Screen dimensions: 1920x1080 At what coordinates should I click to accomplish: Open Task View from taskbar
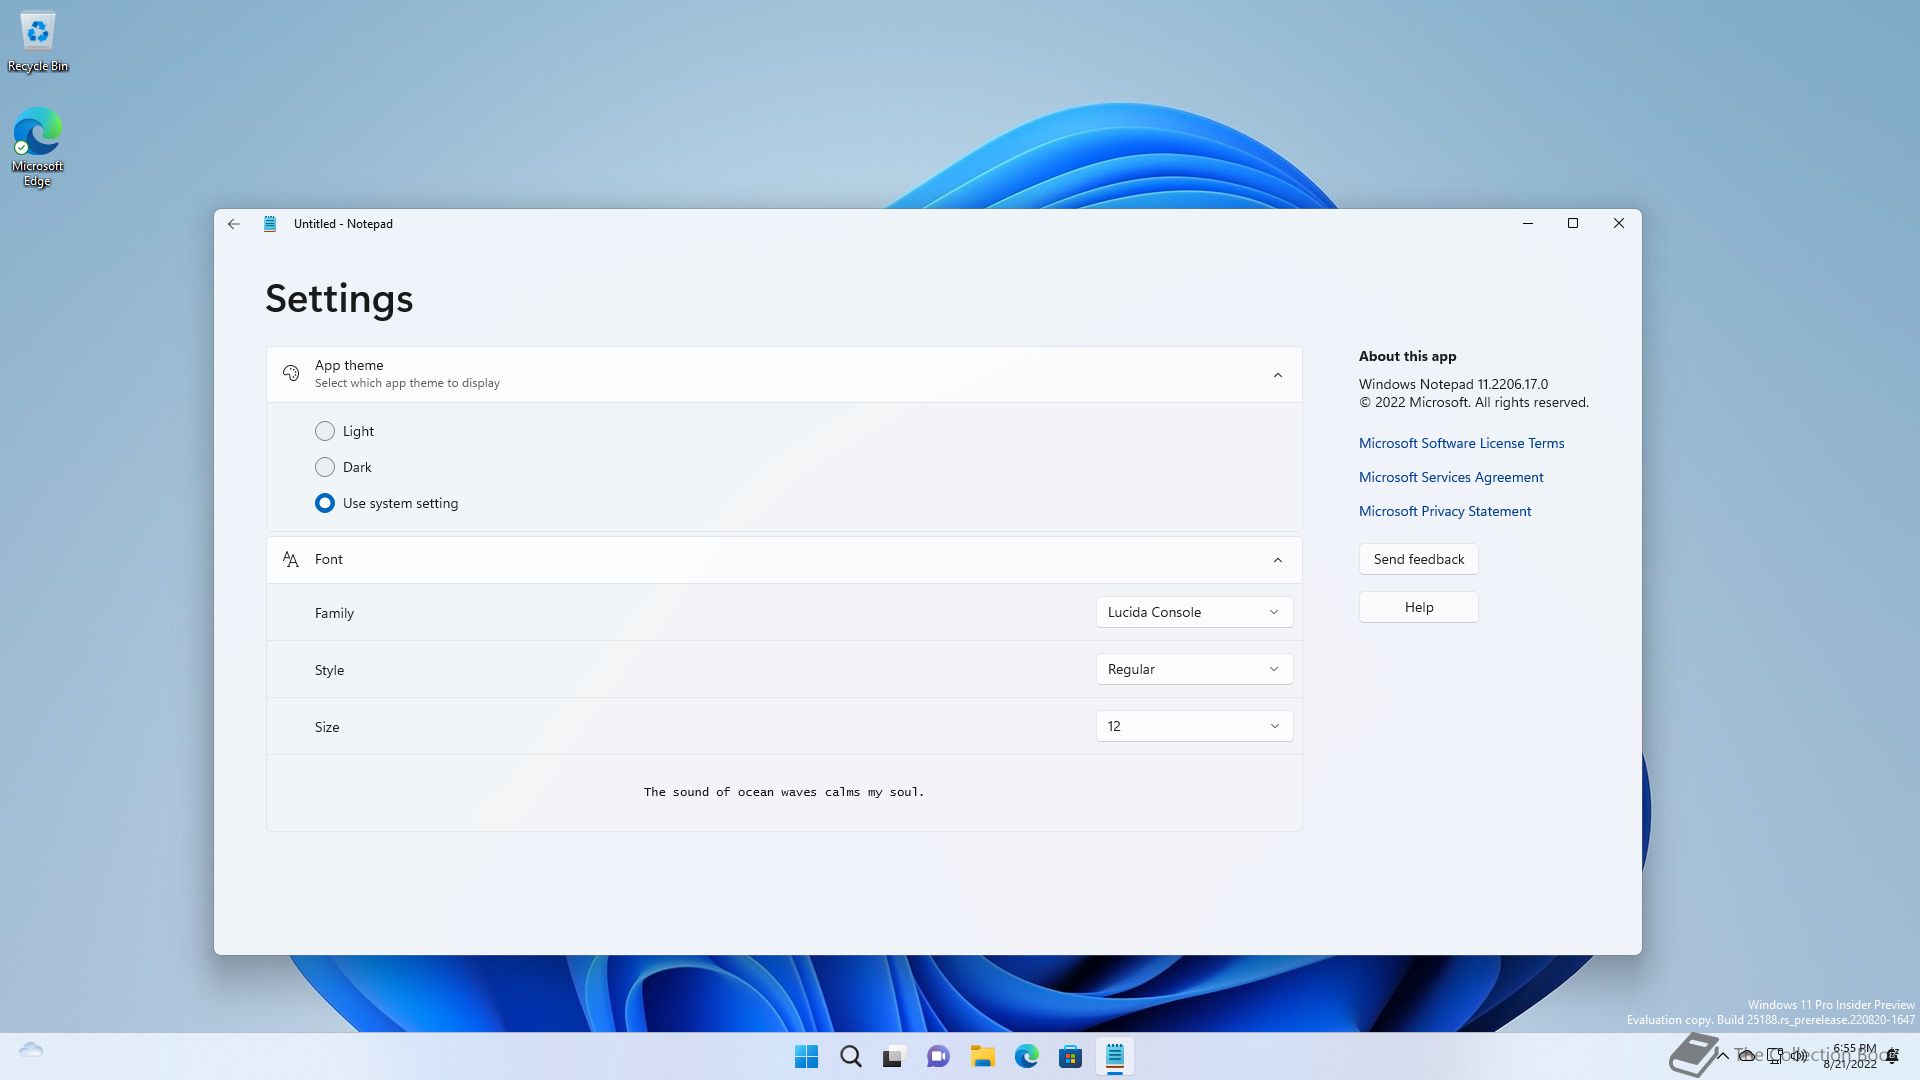click(894, 1057)
